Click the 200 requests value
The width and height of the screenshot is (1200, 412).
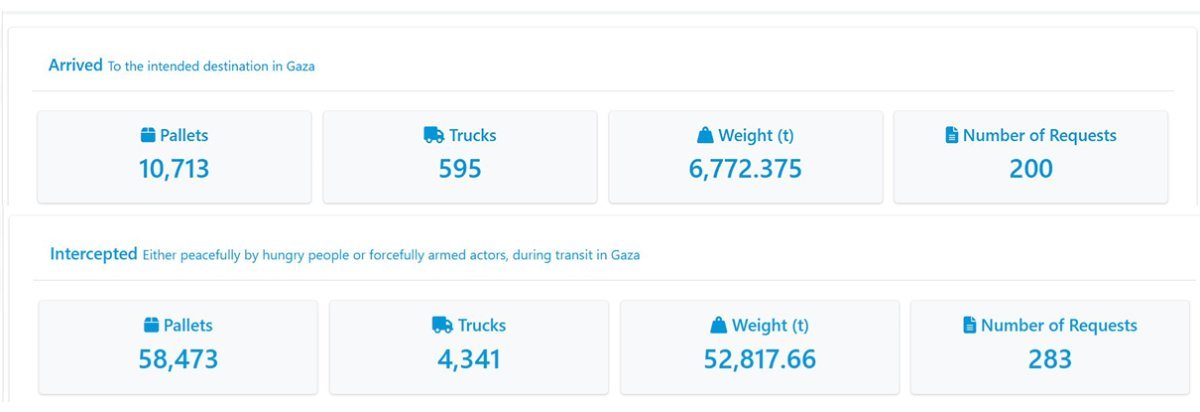pos(1030,168)
